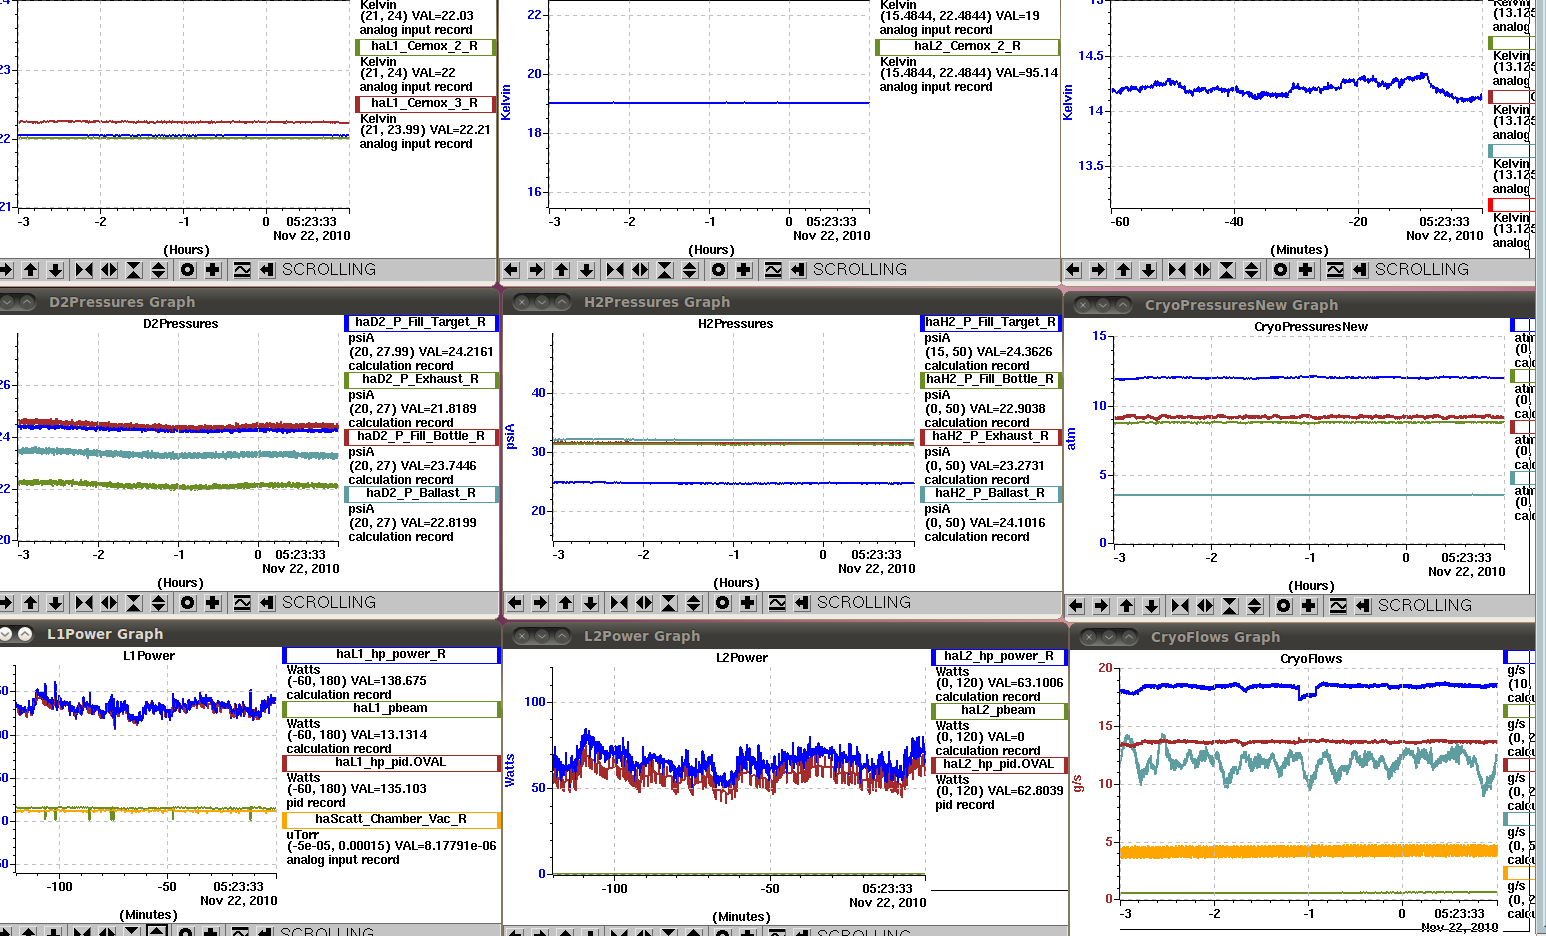The image size is (1546, 936).
Task: Click circle auto-scale icon in H2Pressures toolbar
Action: coord(723,603)
